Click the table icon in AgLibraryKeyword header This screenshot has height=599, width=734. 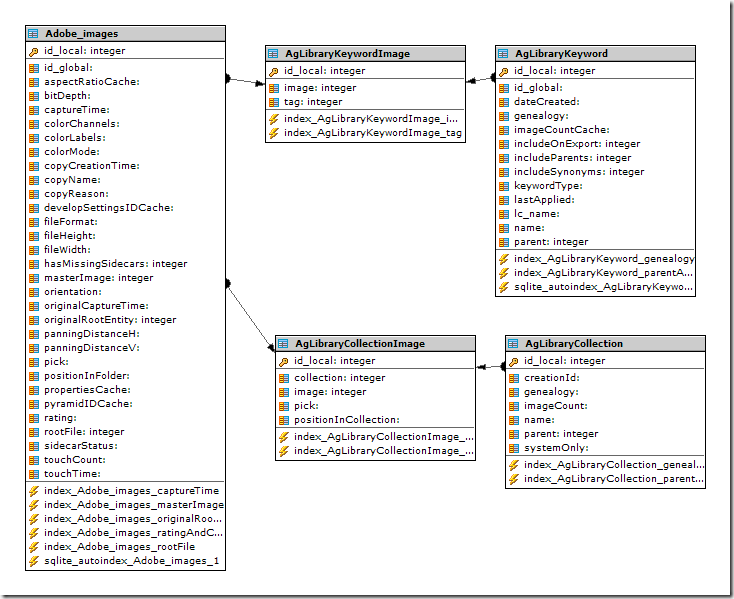point(503,54)
